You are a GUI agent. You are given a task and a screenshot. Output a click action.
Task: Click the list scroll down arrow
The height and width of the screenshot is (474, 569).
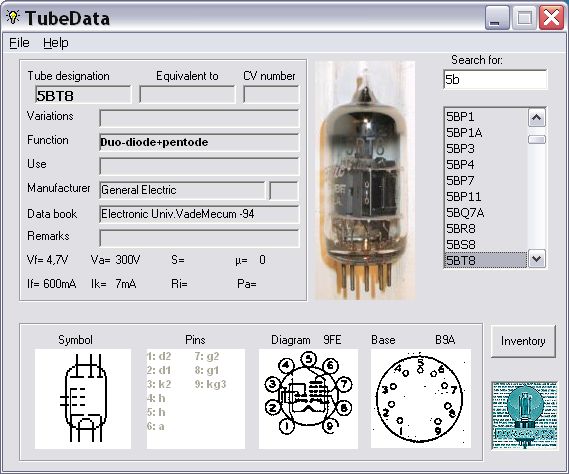click(x=537, y=259)
